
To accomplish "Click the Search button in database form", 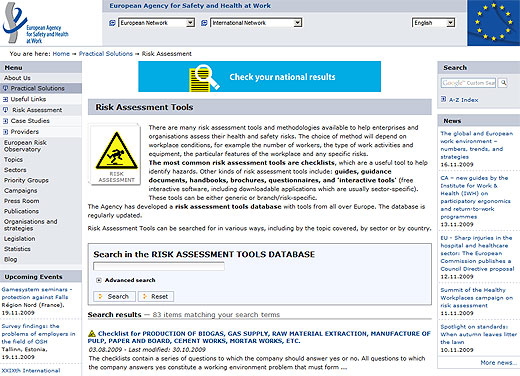I will coord(114,296).
